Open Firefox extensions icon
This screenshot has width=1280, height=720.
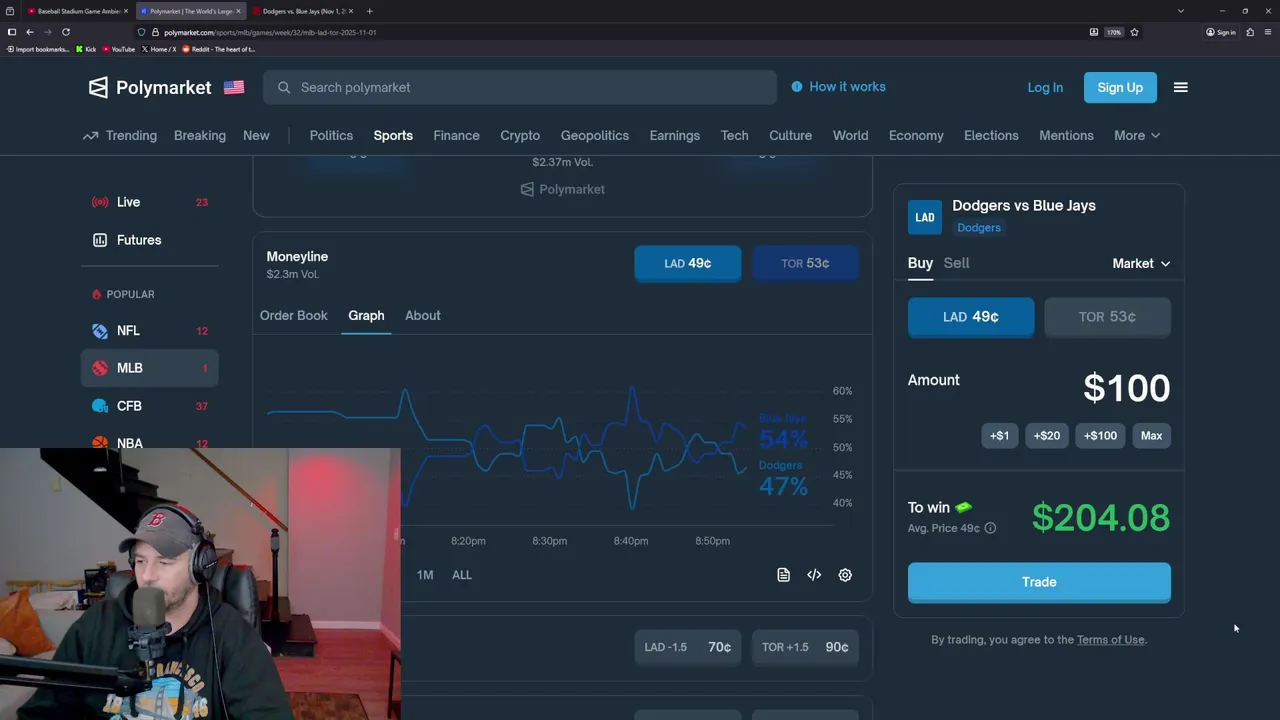click(1250, 32)
